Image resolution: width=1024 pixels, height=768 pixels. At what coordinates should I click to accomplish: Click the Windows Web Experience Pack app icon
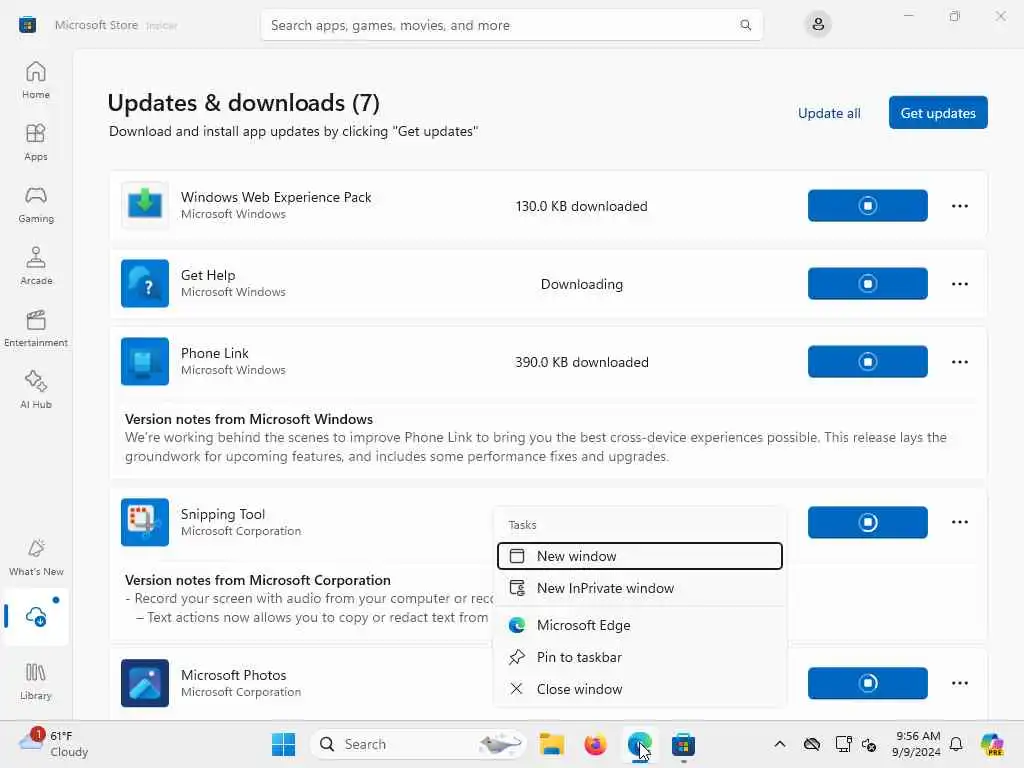tap(145, 205)
